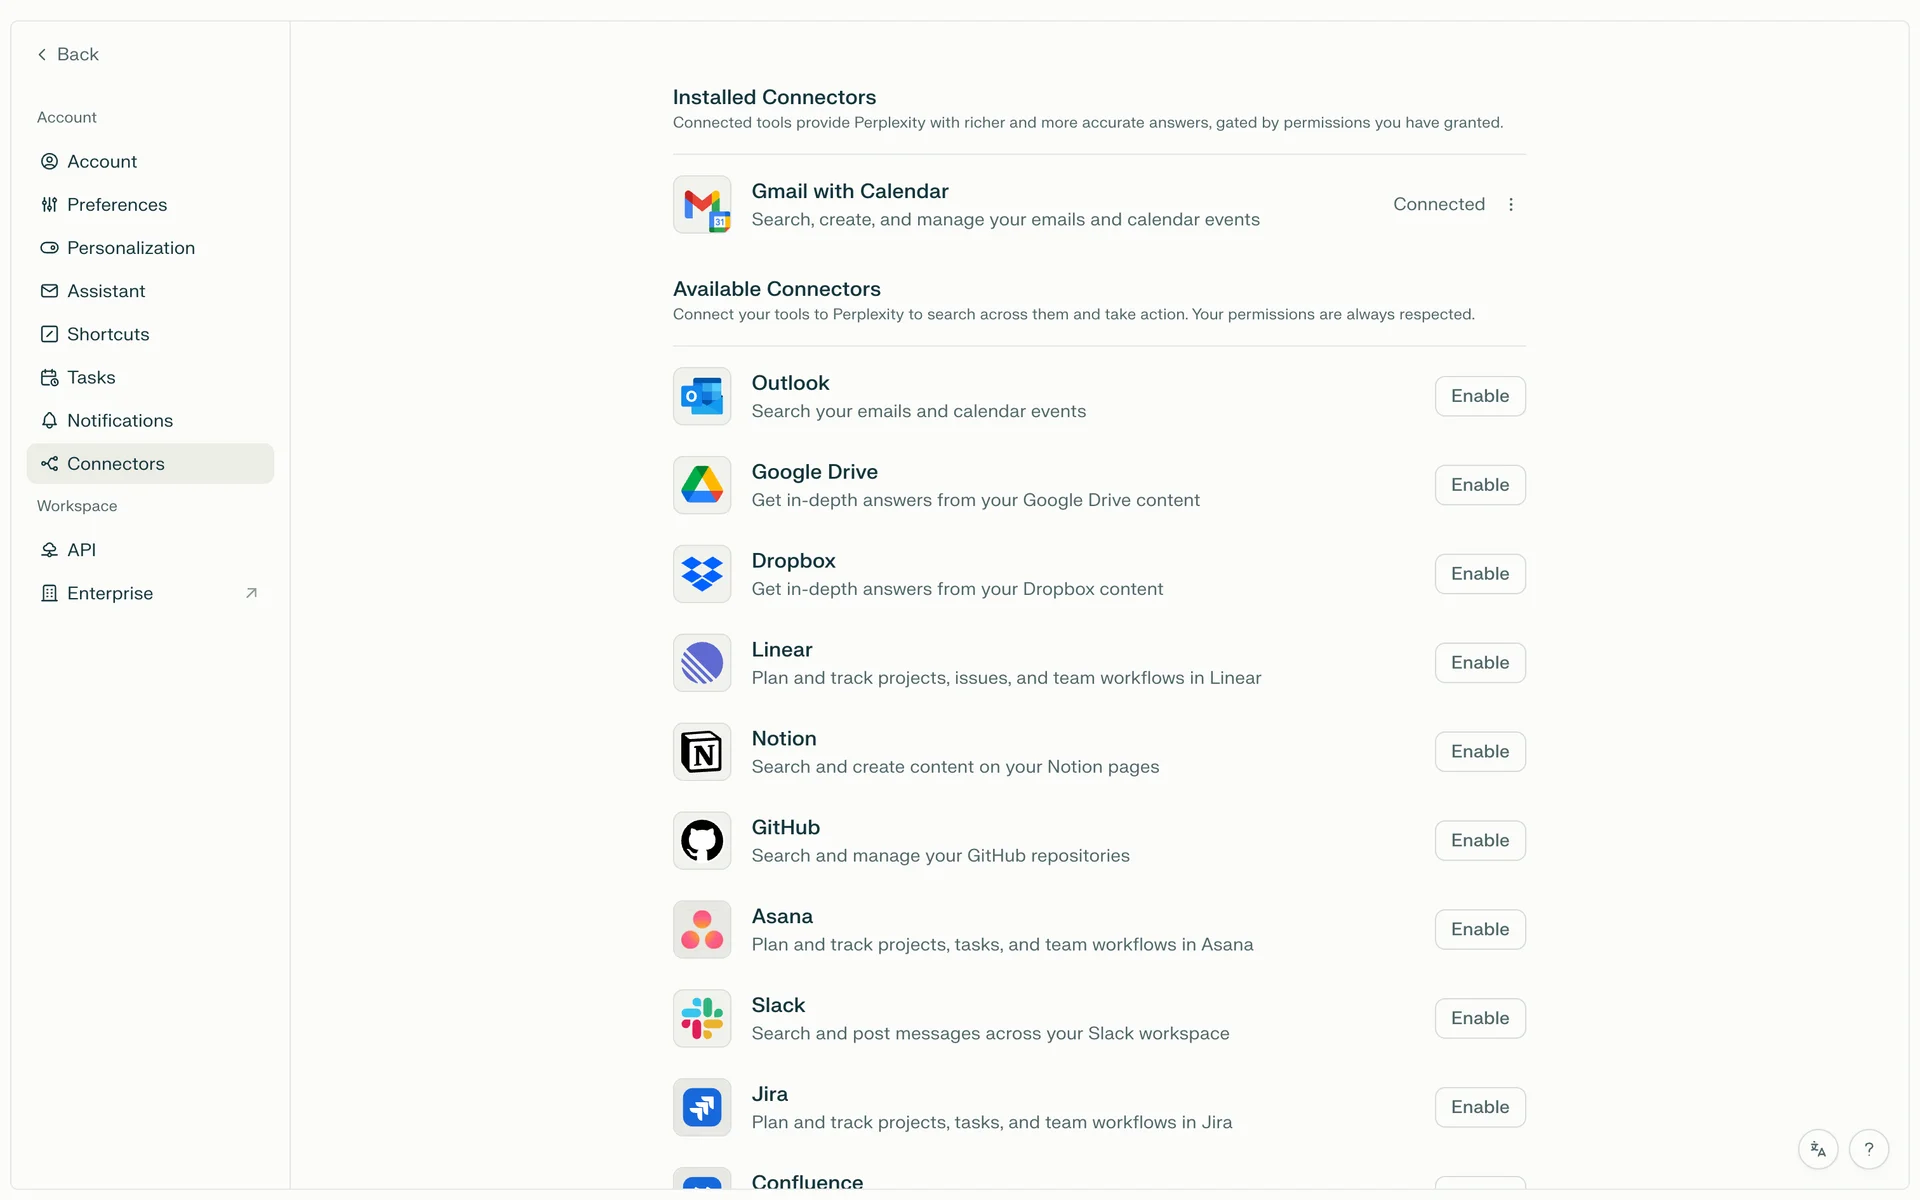Enable the Asana connector

(x=1480, y=929)
